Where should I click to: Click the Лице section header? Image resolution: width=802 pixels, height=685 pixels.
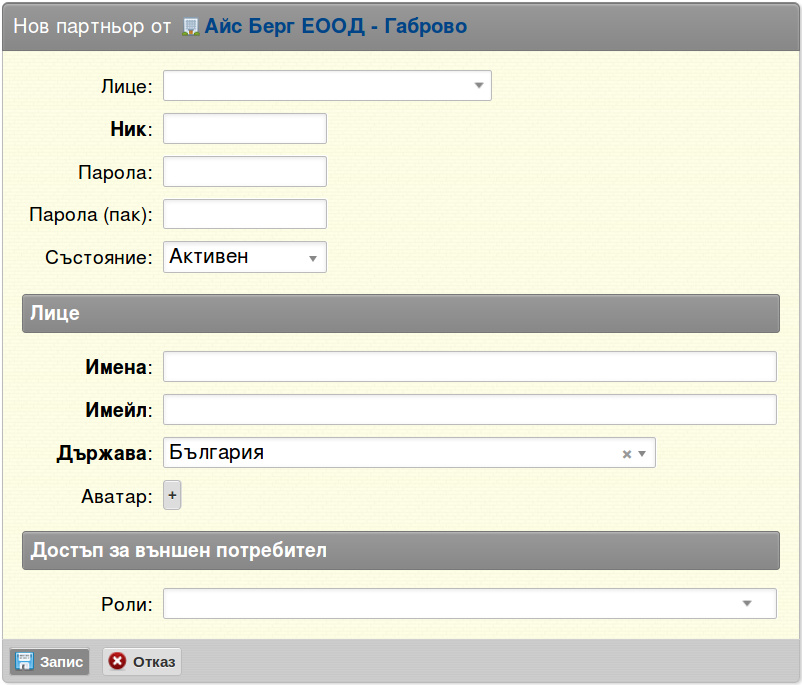(x=400, y=314)
